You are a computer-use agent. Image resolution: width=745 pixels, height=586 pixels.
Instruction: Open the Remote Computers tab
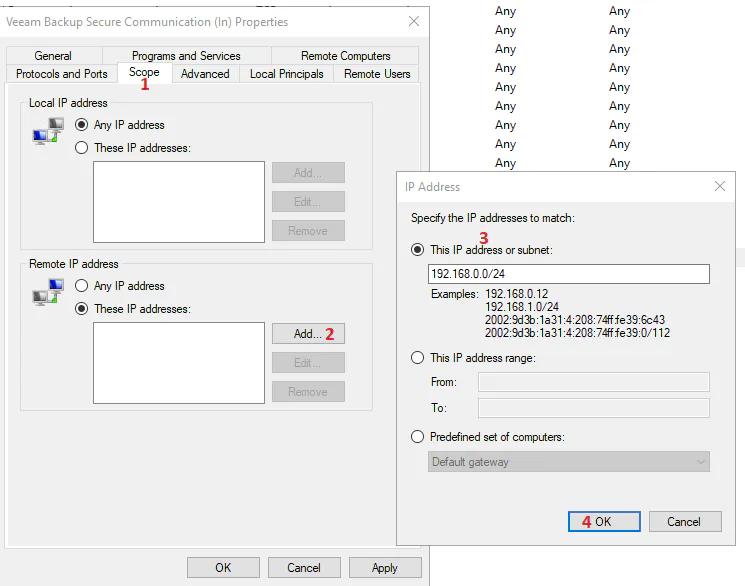[345, 56]
